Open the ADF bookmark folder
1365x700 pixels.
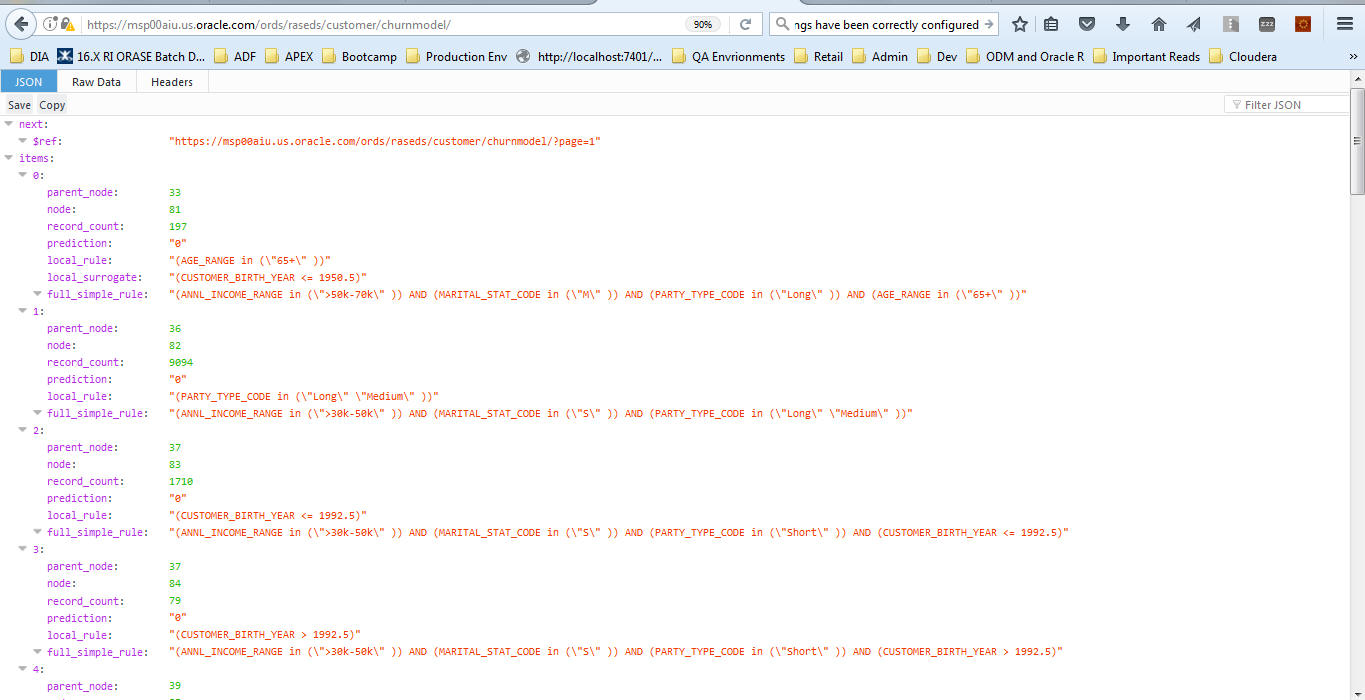click(234, 57)
